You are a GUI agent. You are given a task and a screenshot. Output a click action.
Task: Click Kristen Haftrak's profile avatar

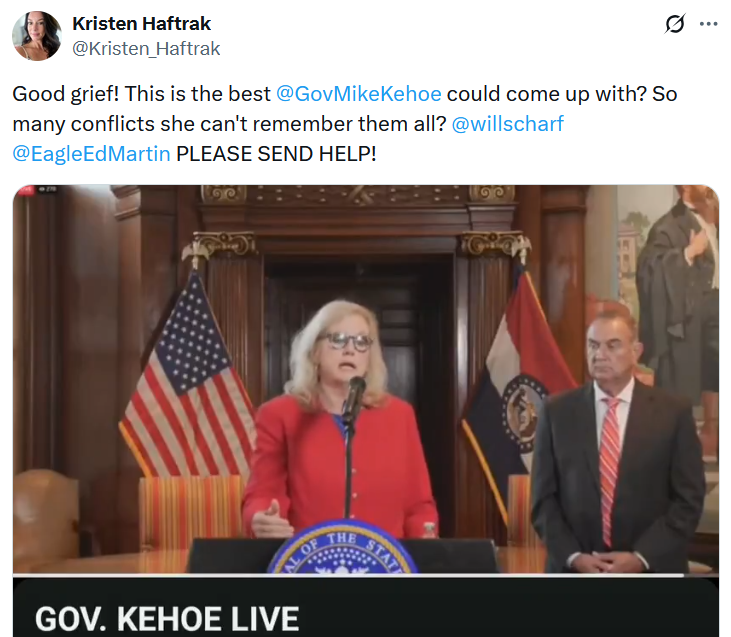[x=36, y=36]
